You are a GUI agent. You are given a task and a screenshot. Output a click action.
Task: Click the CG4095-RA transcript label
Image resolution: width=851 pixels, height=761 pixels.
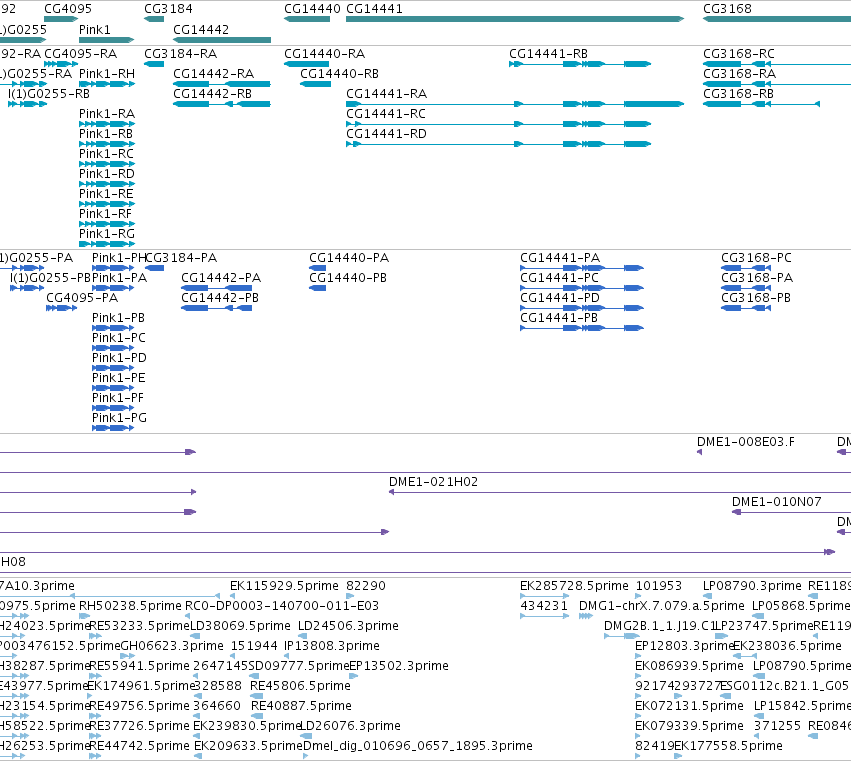(x=80, y=54)
